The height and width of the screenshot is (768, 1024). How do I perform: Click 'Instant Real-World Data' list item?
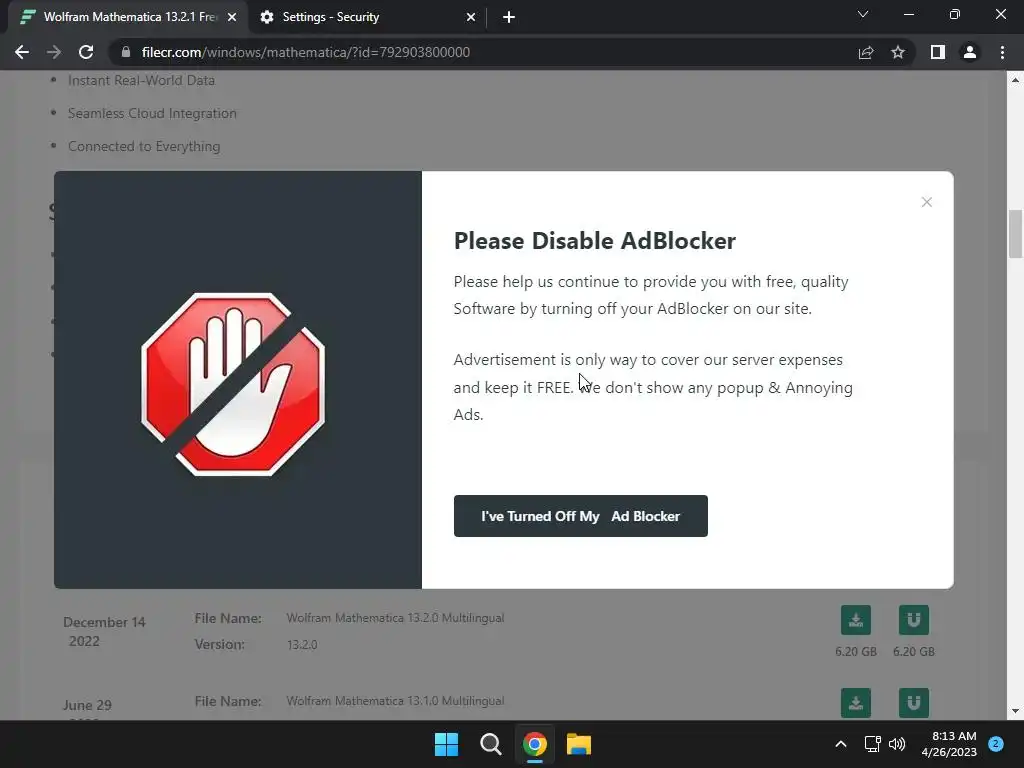pyautogui.click(x=141, y=80)
